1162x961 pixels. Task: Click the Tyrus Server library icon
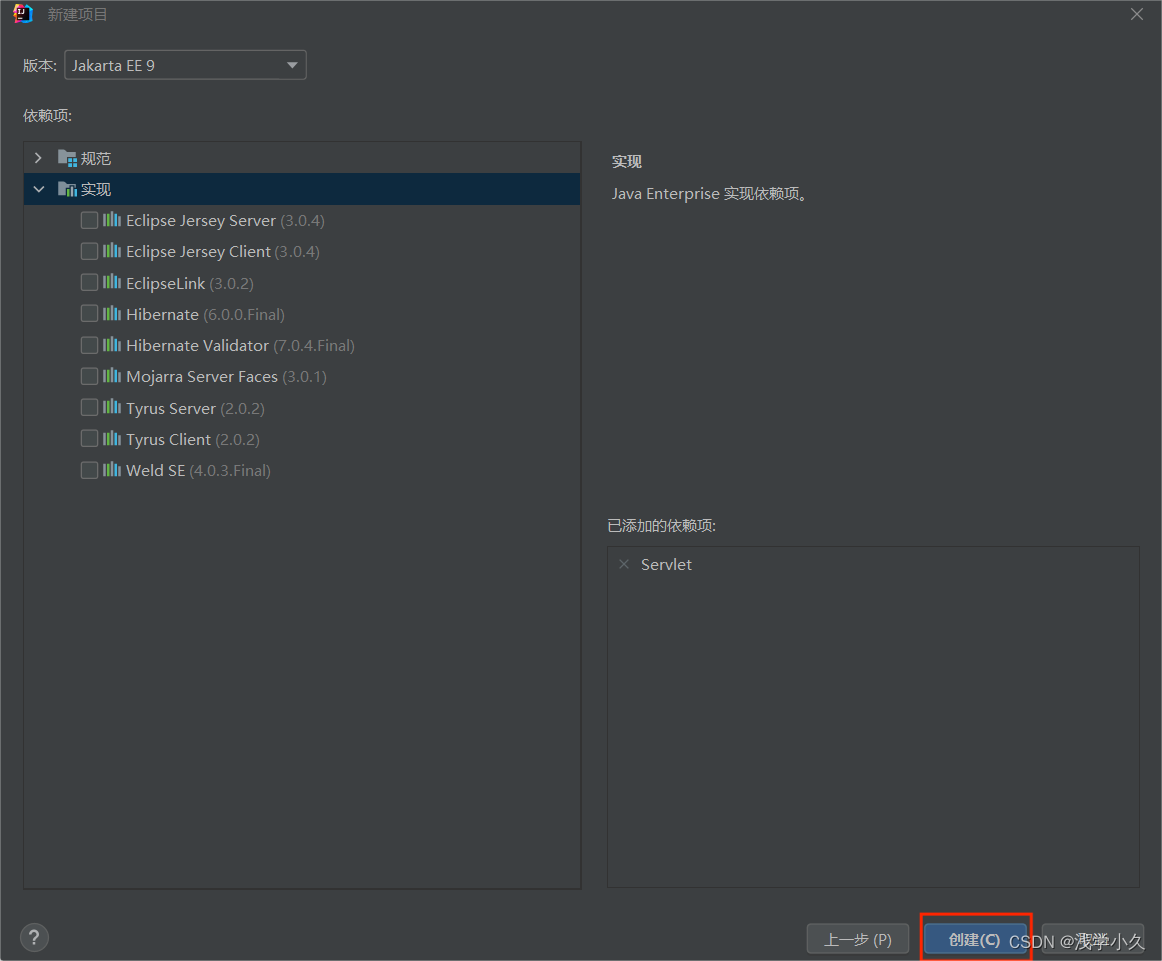point(112,407)
